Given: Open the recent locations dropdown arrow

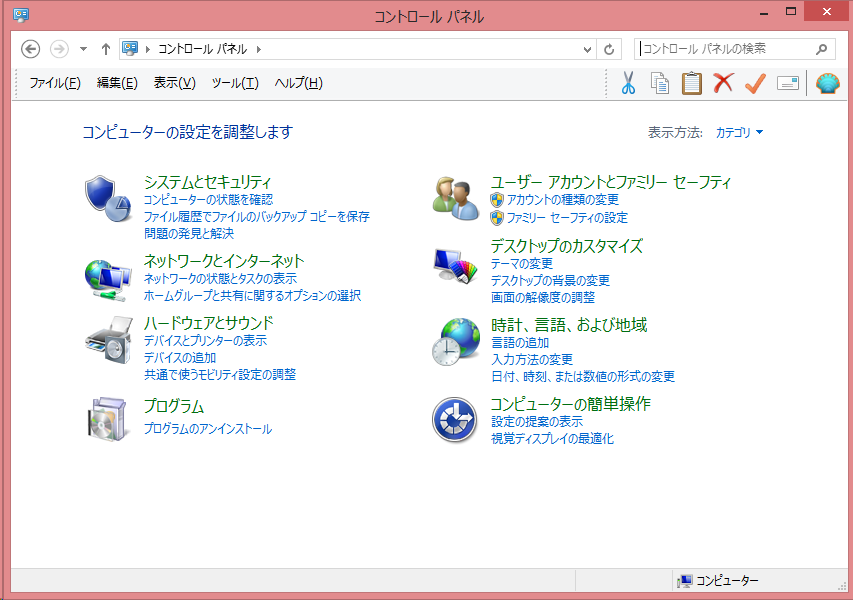Looking at the screenshot, I should coord(83,49).
